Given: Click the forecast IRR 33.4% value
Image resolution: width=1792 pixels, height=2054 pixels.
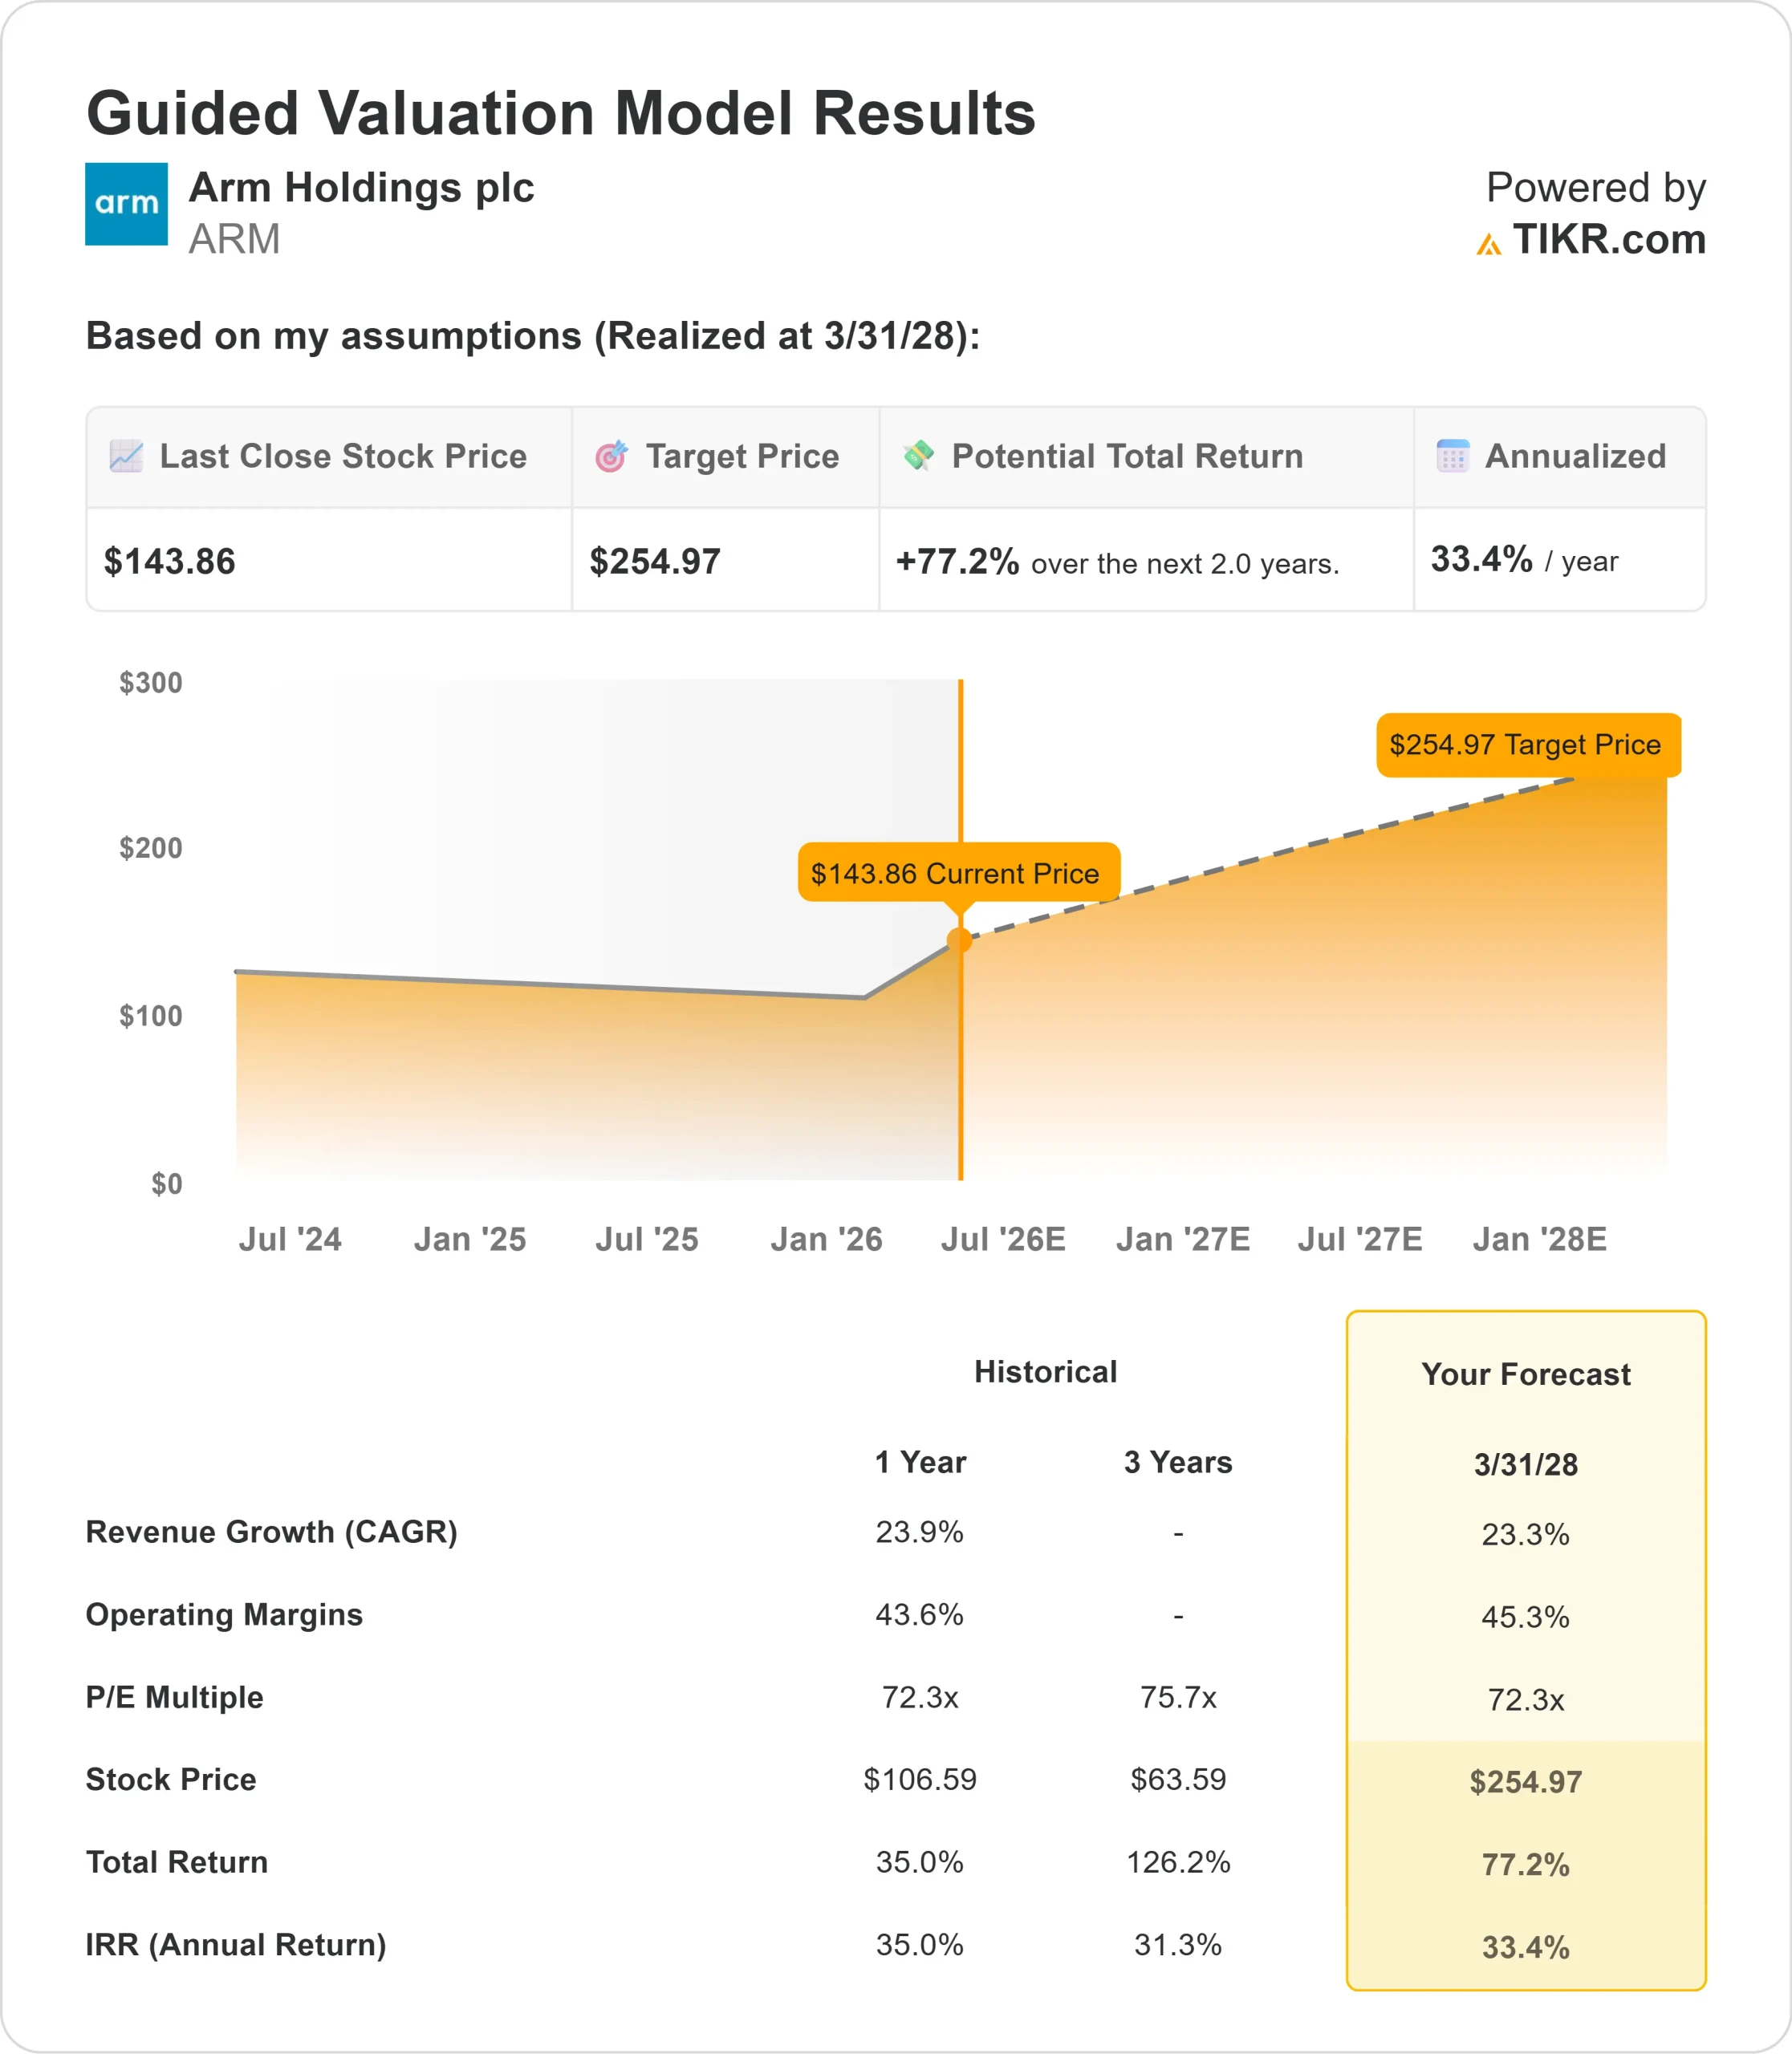Looking at the screenshot, I should (1525, 1947).
